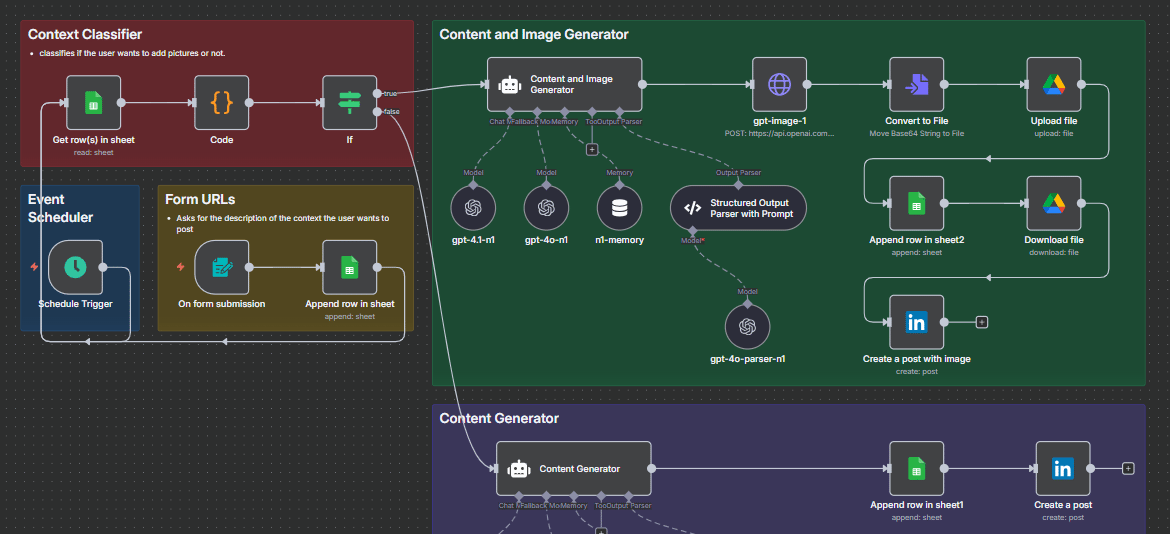Select the gpt-4.1-n1 model node

point(473,207)
